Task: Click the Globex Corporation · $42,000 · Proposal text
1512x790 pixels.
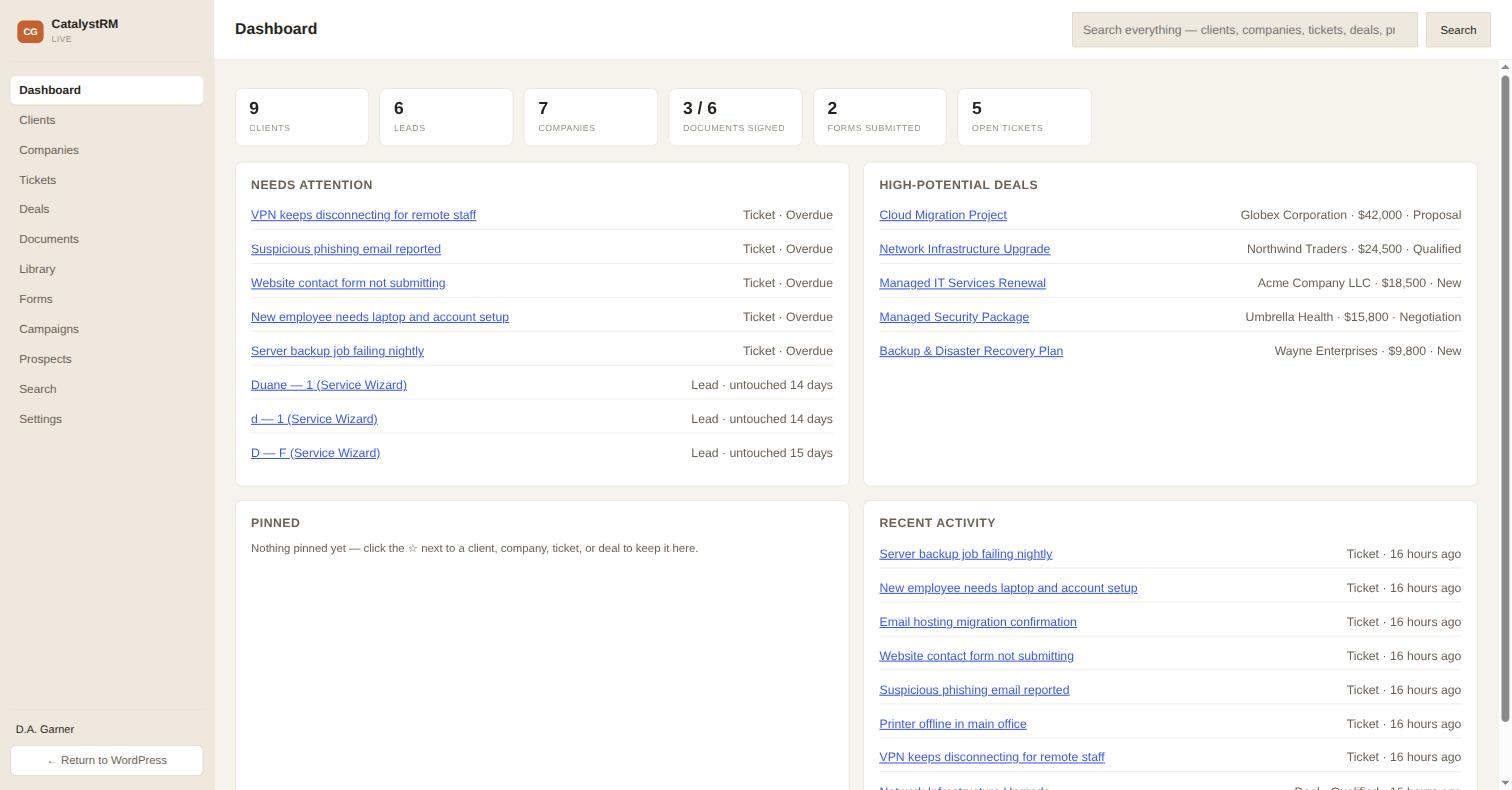Action: 1351,215
